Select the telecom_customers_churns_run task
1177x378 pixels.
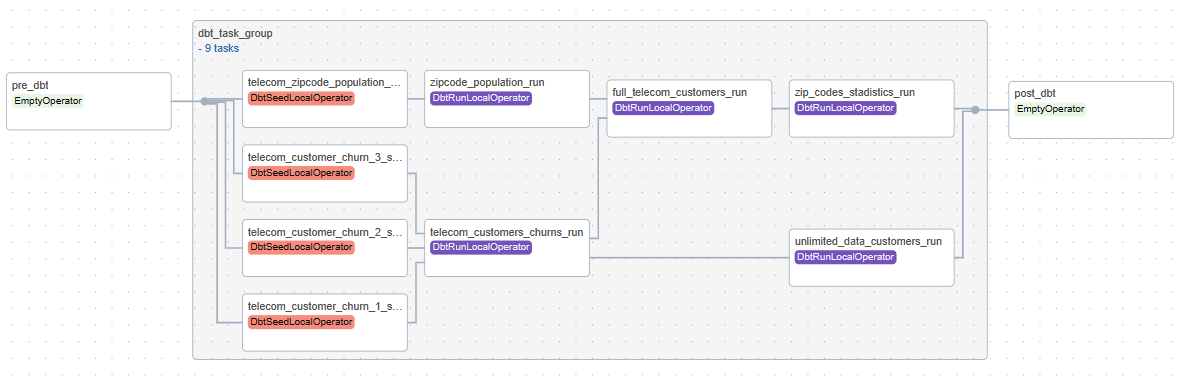507,248
